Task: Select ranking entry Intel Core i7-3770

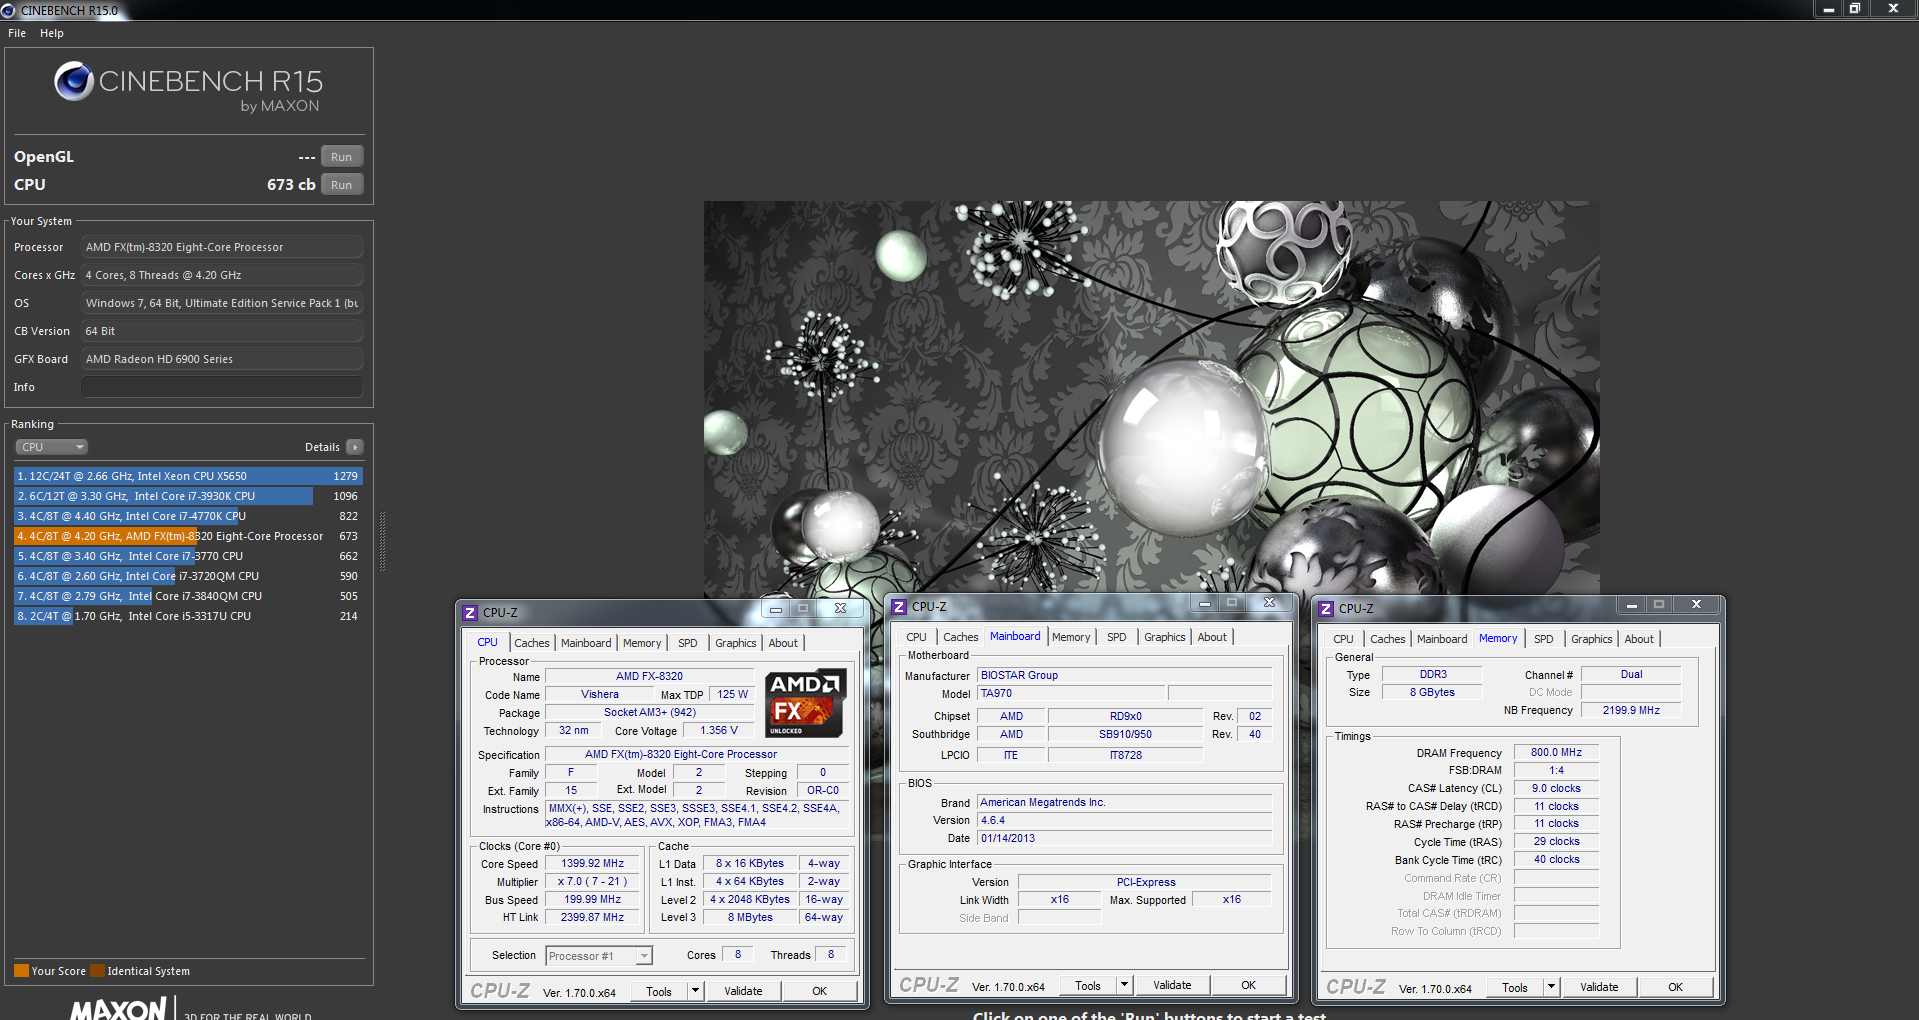Action: tap(188, 556)
